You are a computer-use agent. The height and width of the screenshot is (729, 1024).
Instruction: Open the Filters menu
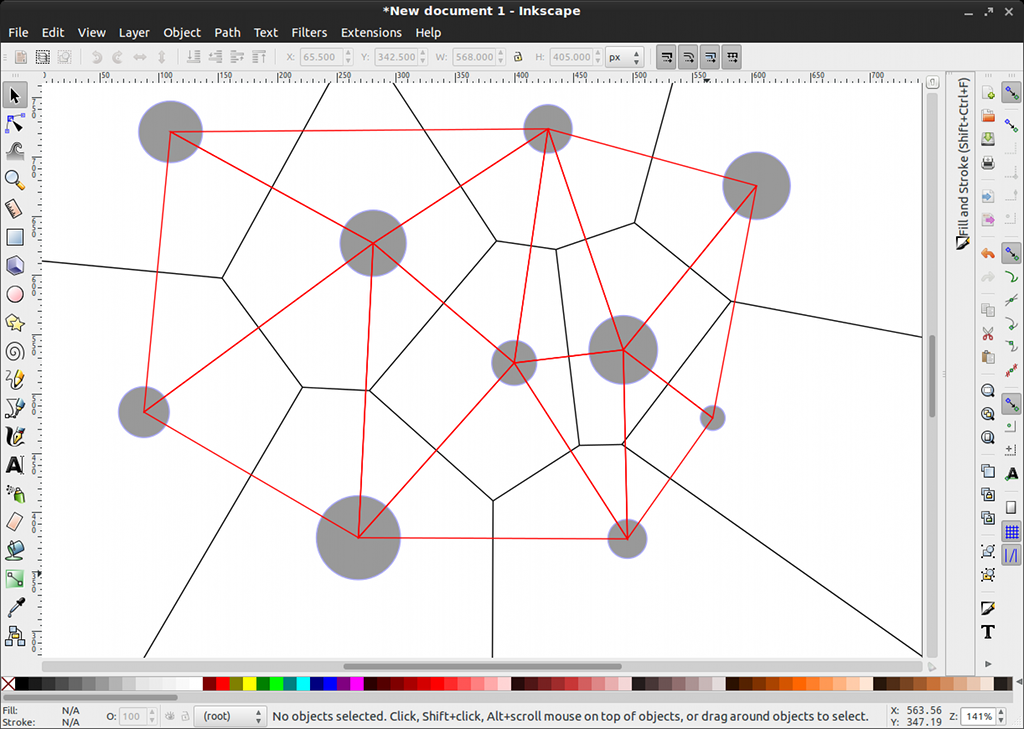coord(309,32)
